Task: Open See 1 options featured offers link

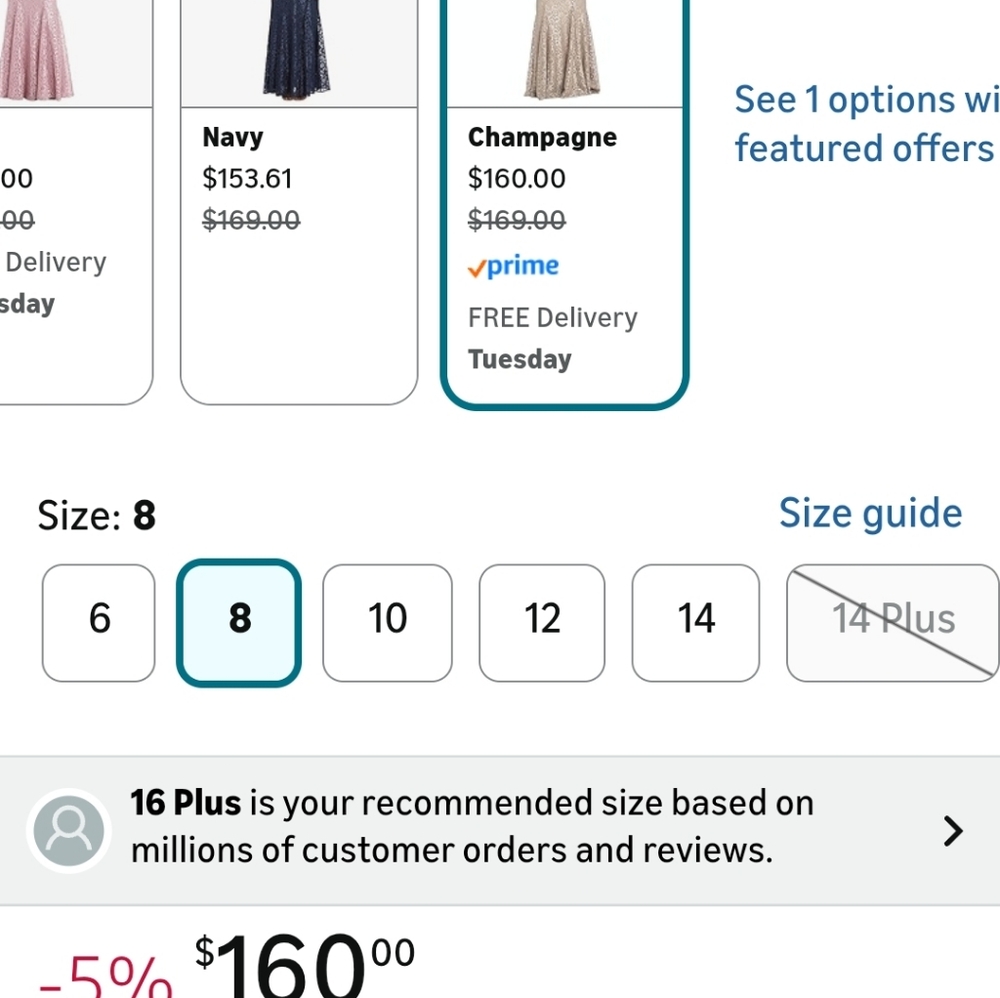Action: point(867,124)
